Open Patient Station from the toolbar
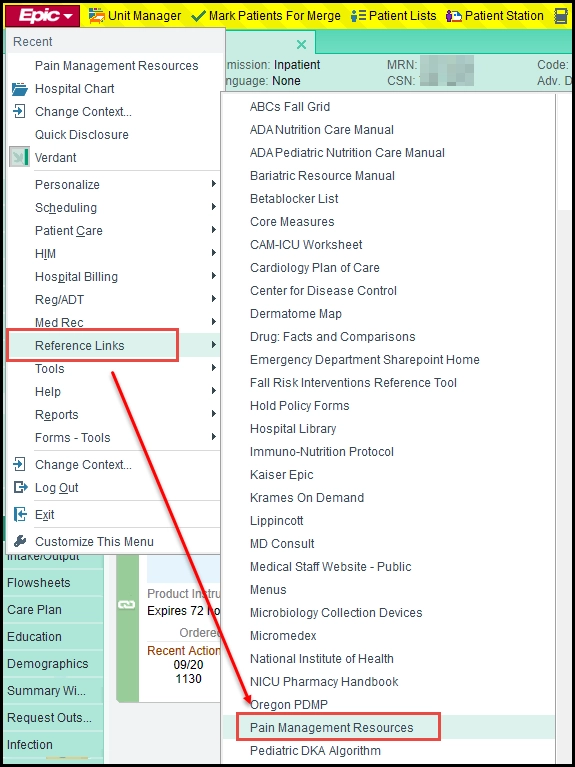 pyautogui.click(x=454, y=16)
